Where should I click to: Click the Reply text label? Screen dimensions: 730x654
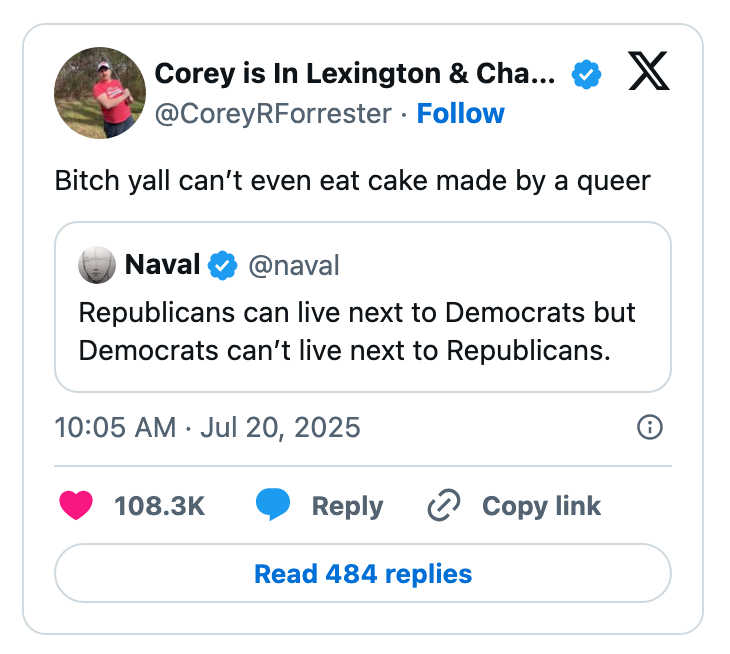point(347,506)
